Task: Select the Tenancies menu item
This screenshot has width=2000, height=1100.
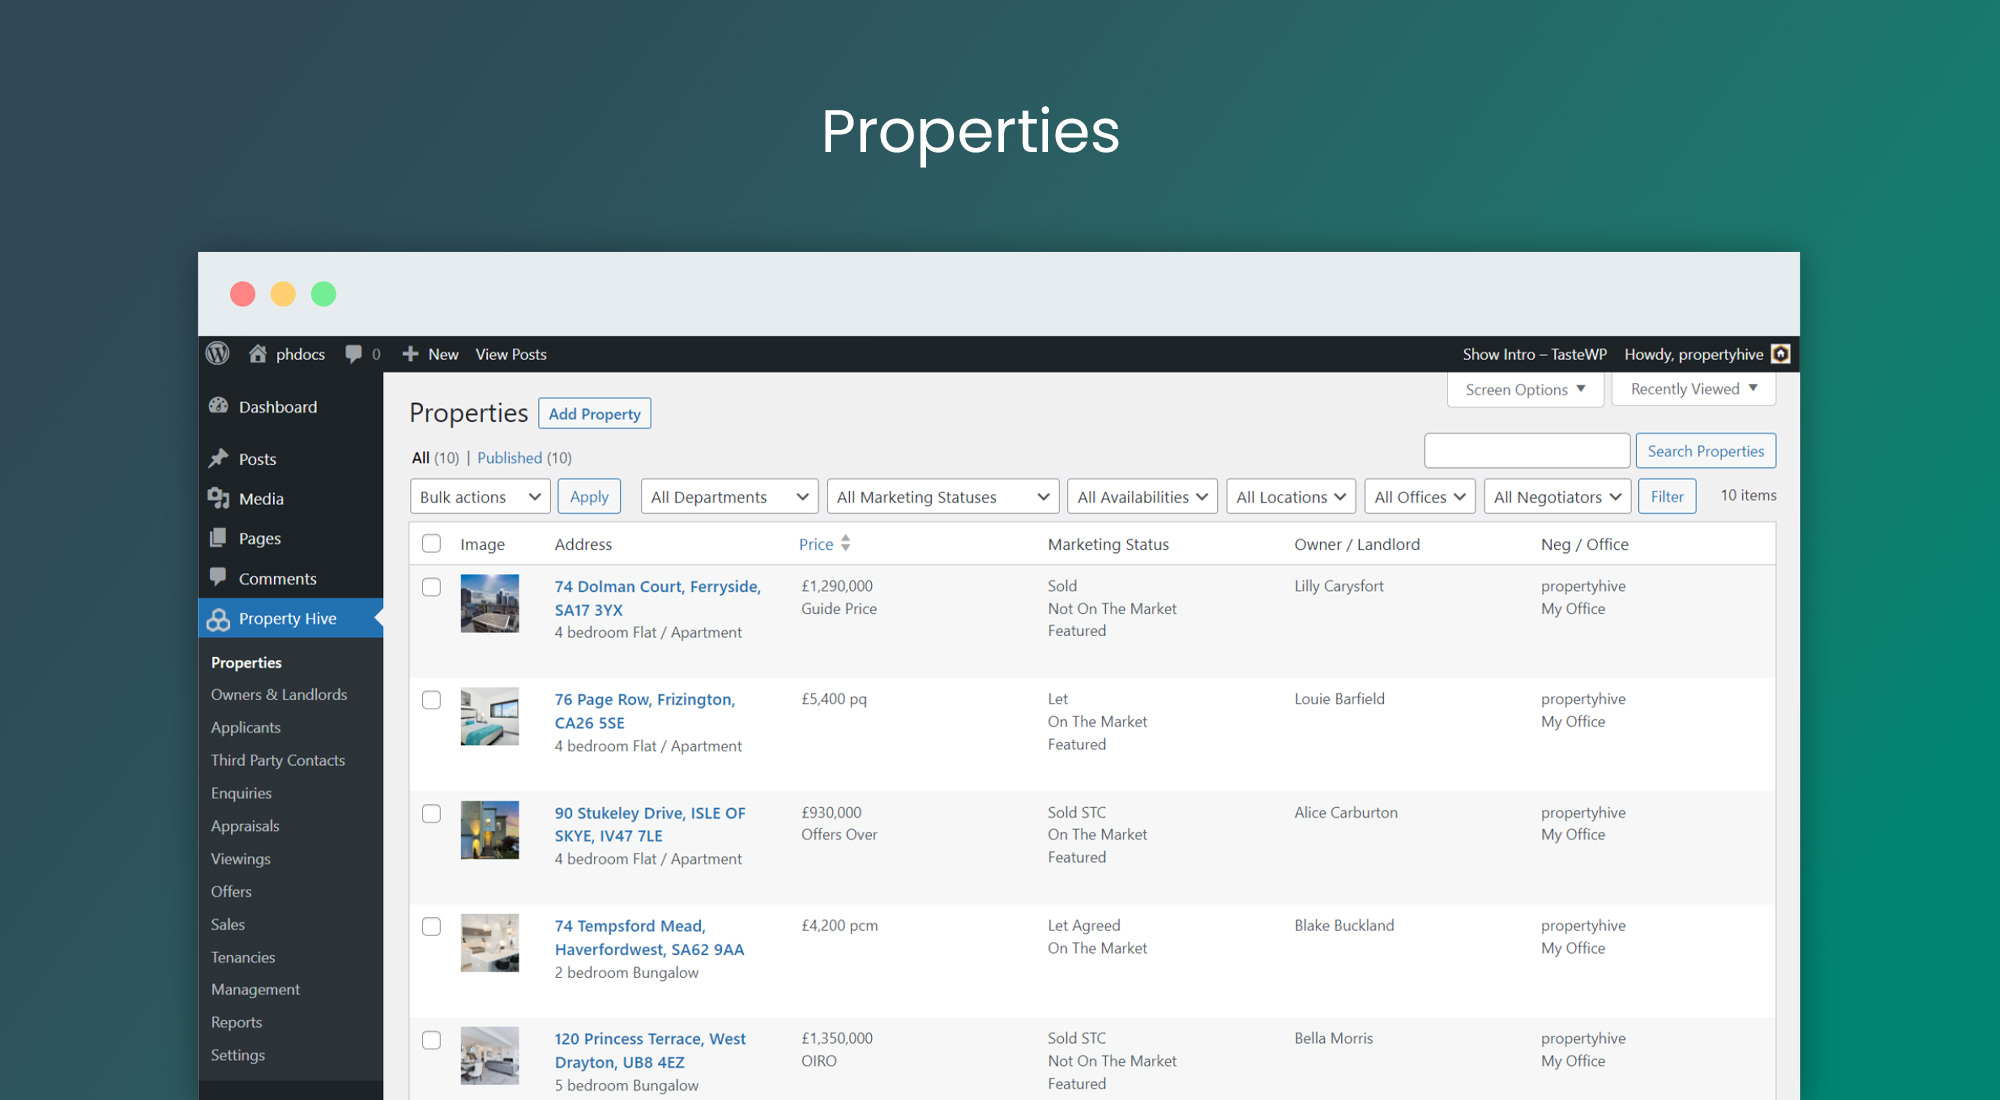Action: [242, 955]
